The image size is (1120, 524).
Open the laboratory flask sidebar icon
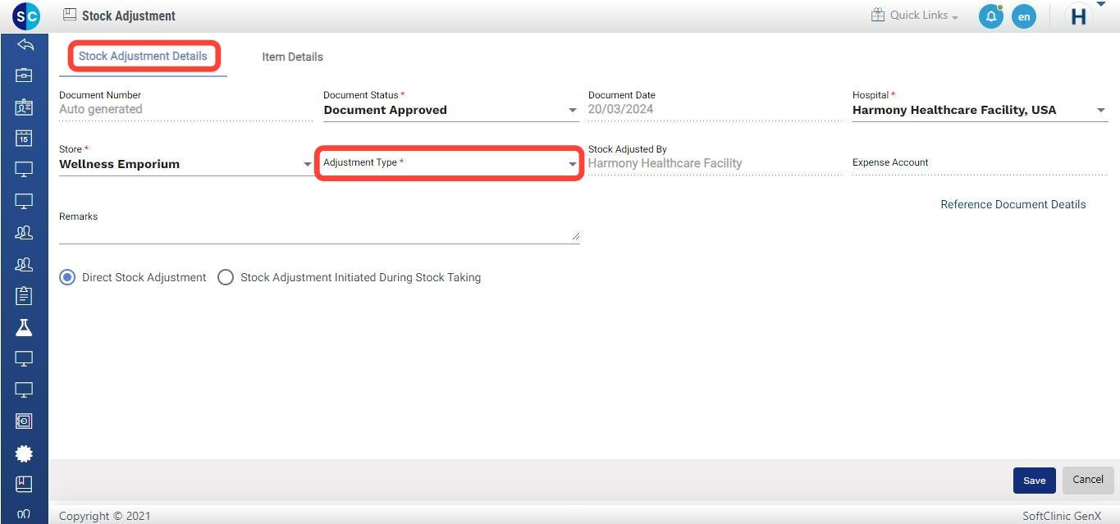pyautogui.click(x=24, y=328)
